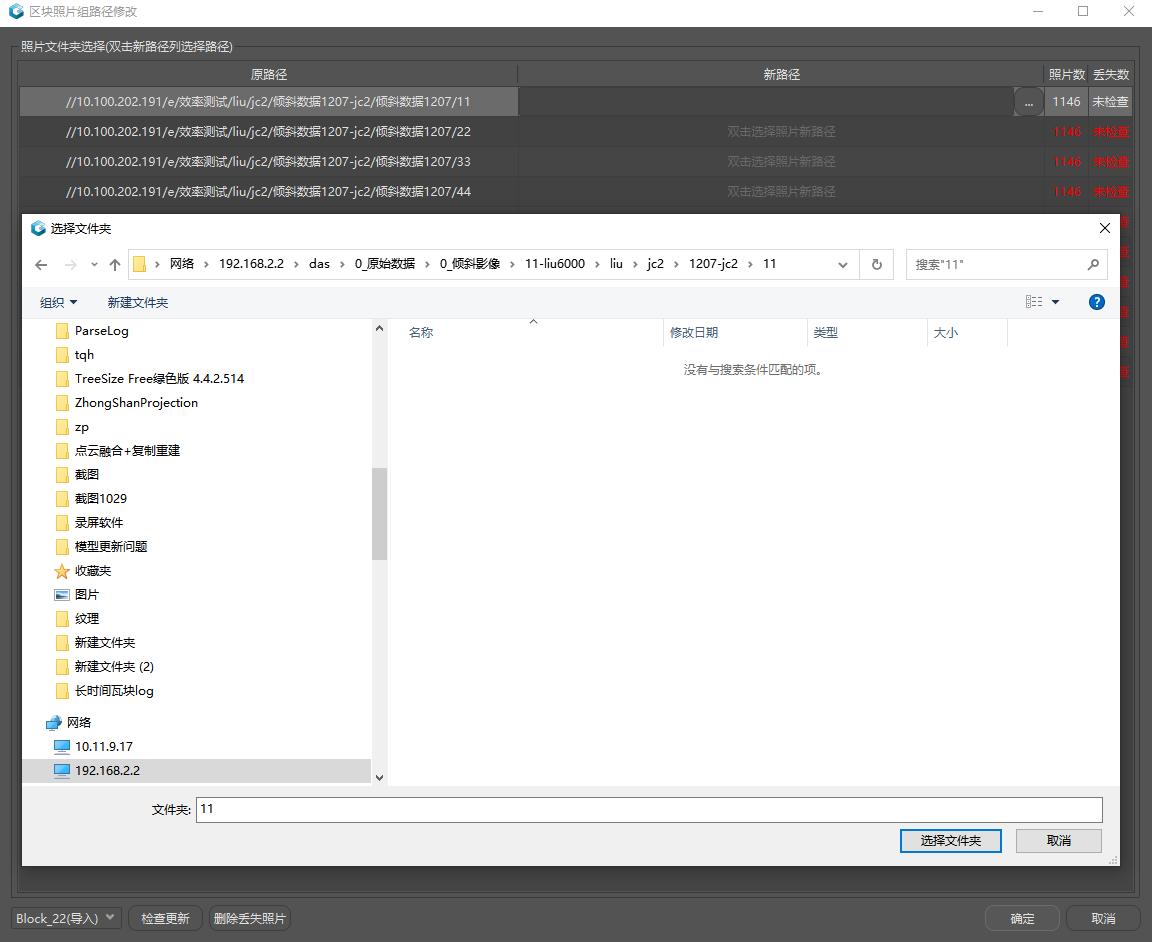Open the 收藏夹 favorites item
The image size is (1152, 942).
[x=93, y=571]
